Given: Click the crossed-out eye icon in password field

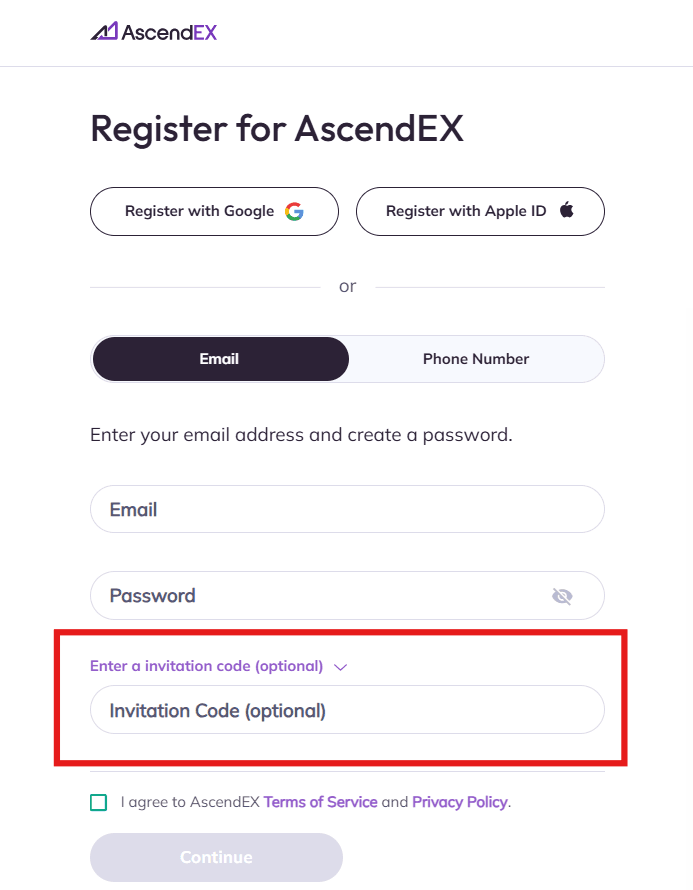Looking at the screenshot, I should (562, 595).
